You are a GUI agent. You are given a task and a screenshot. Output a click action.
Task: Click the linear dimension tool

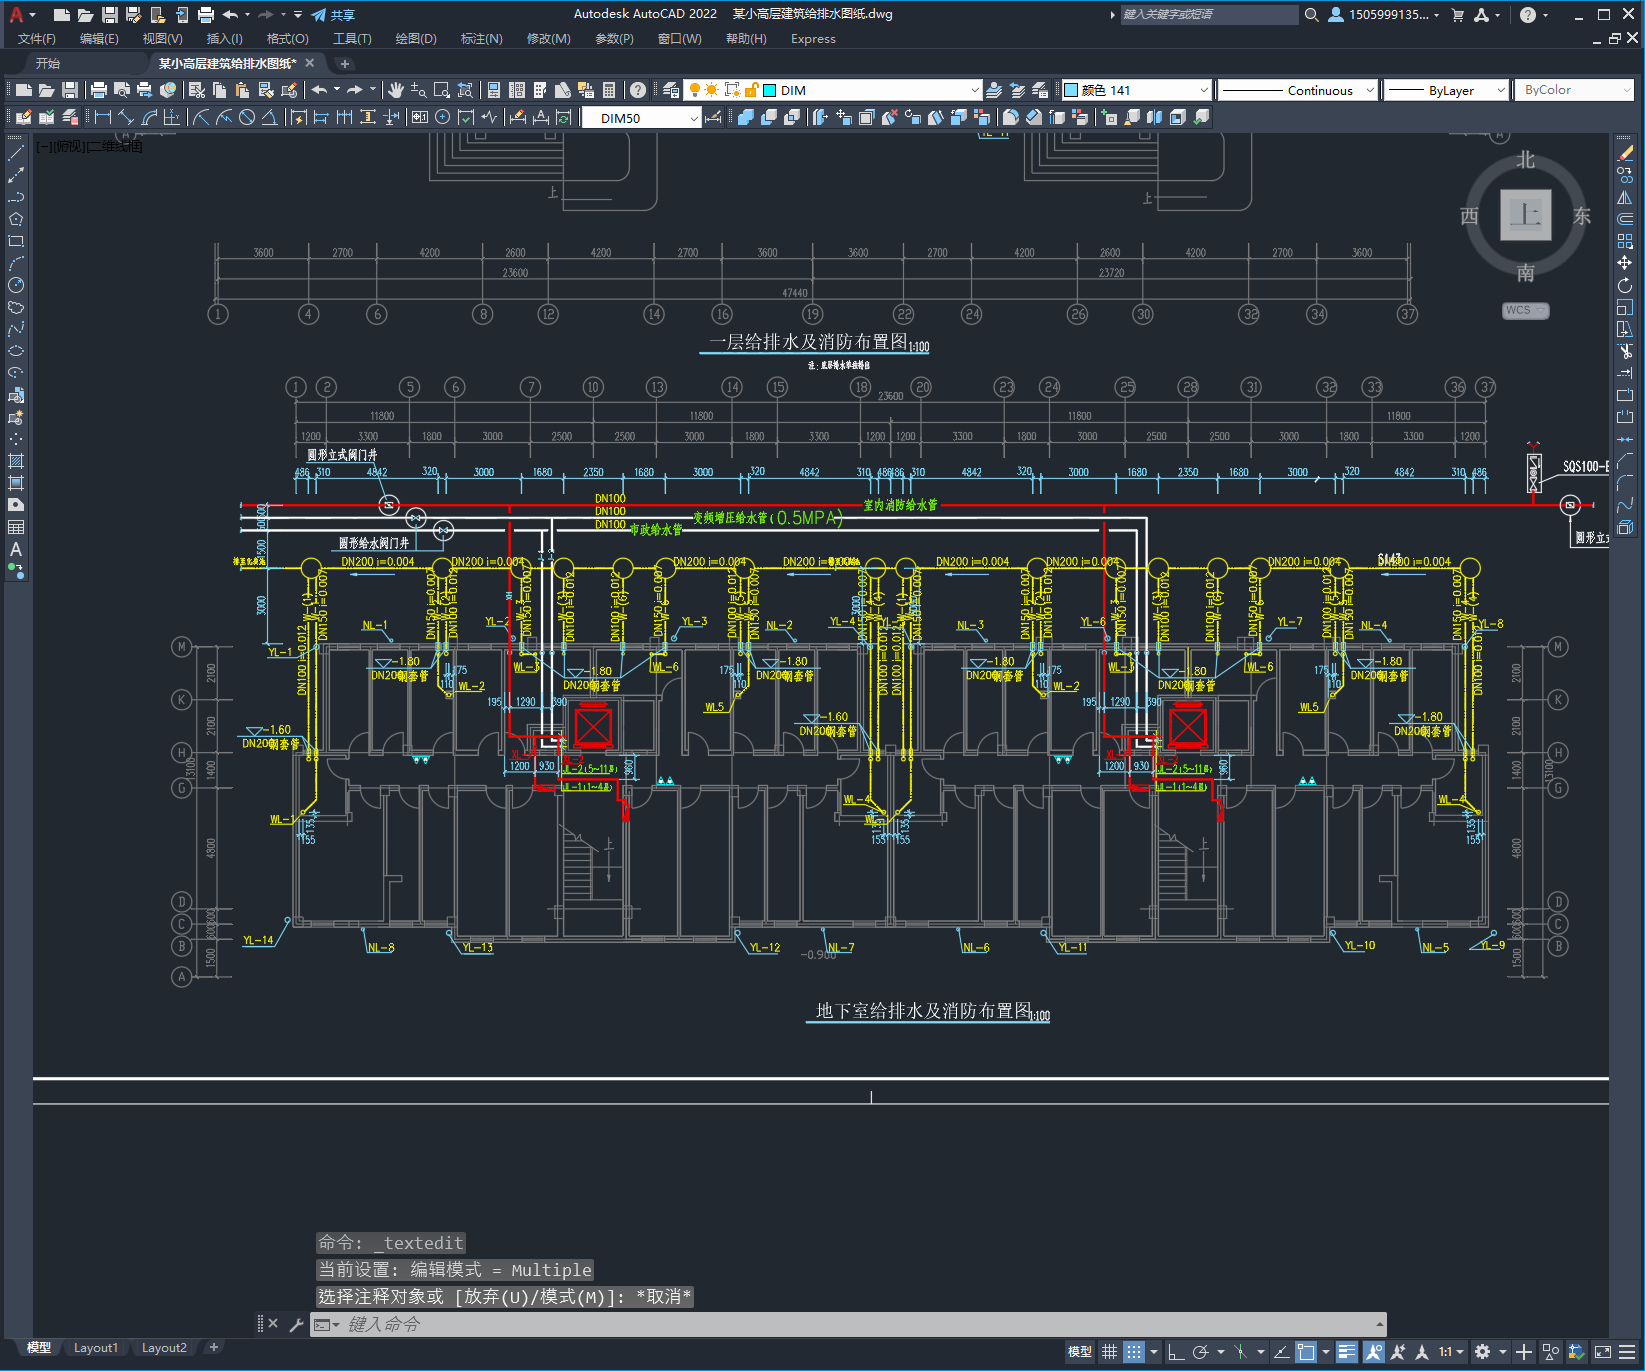(102, 118)
